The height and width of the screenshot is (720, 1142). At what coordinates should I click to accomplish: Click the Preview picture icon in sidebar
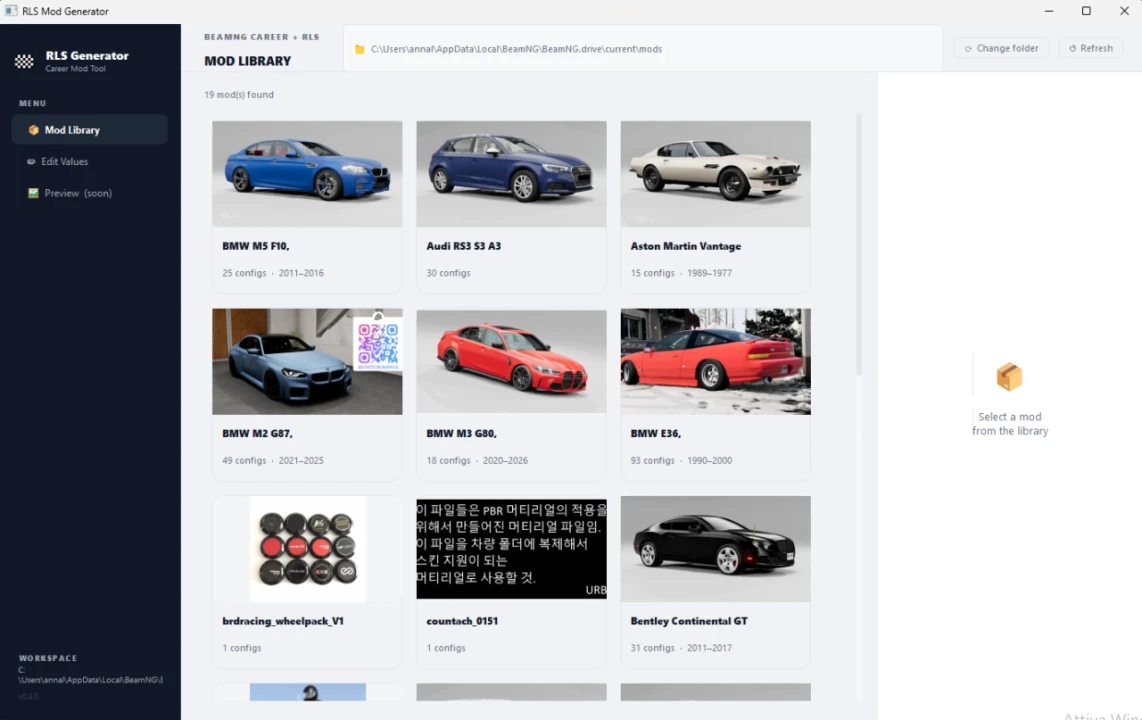point(33,193)
